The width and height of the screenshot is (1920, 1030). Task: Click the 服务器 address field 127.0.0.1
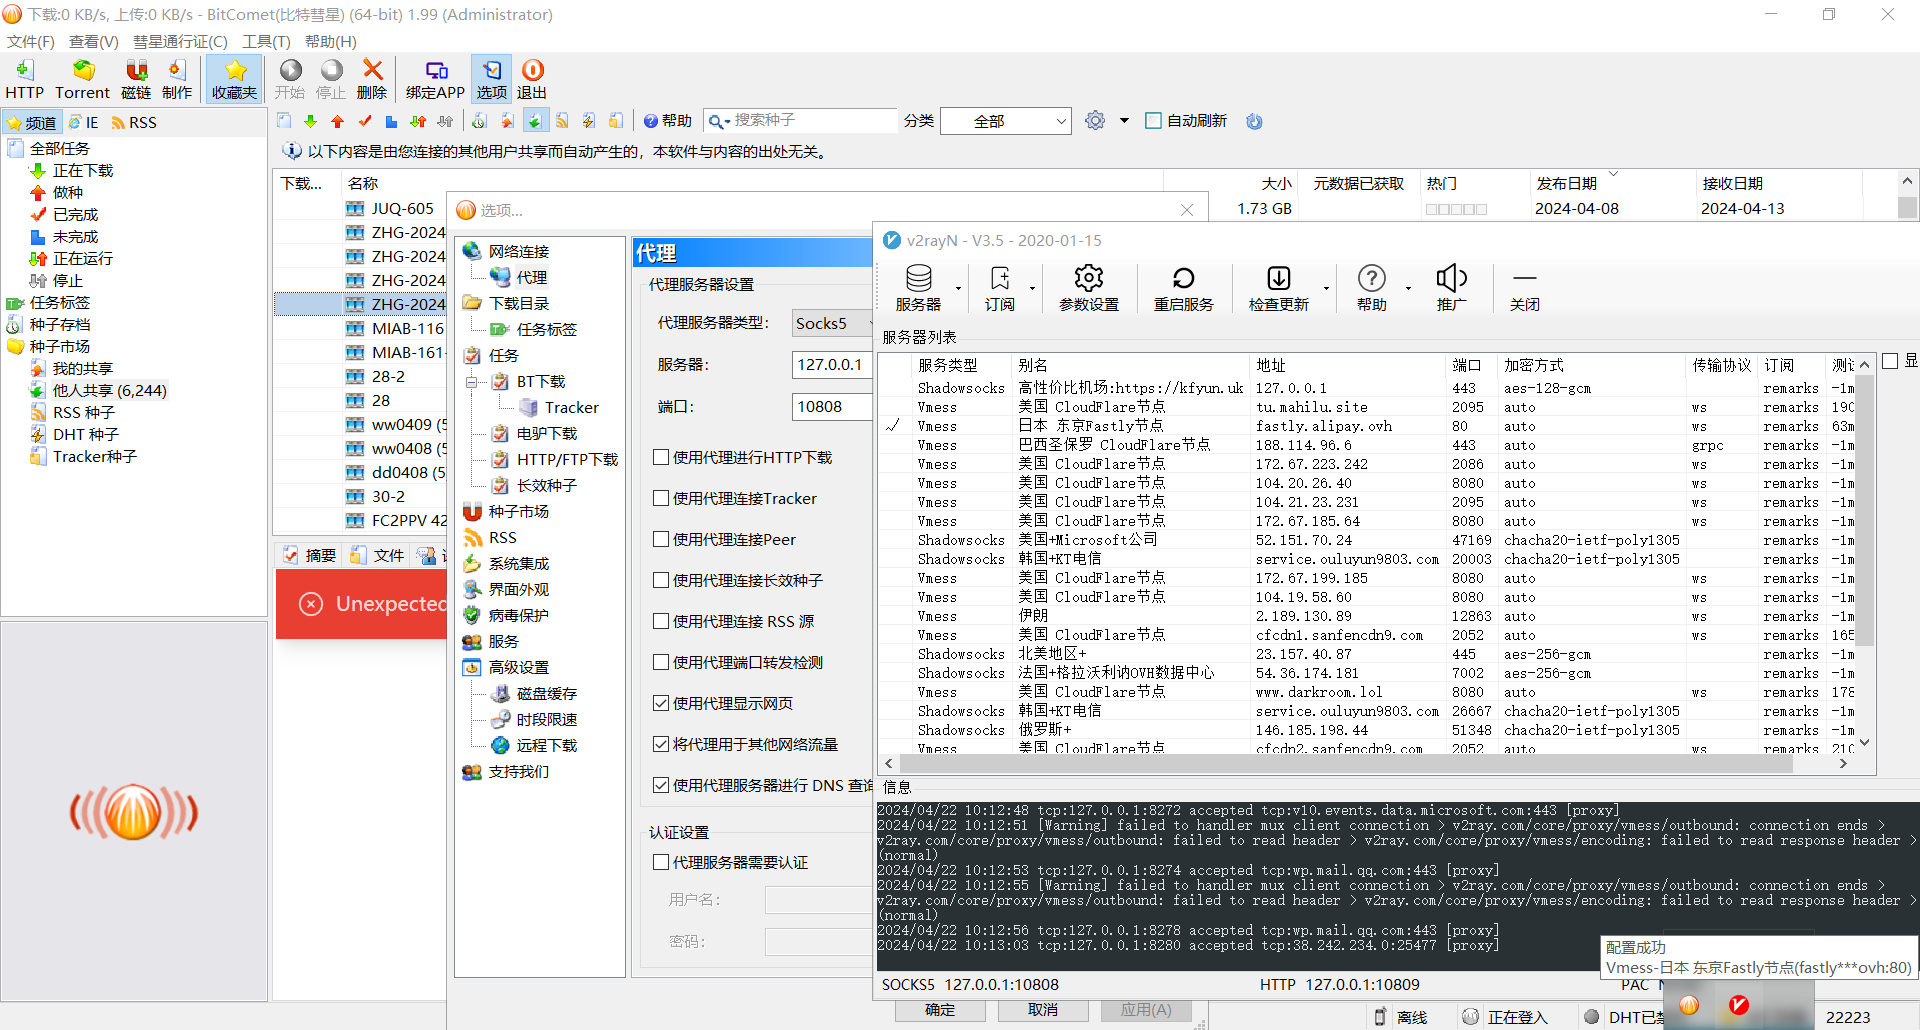tap(832, 365)
